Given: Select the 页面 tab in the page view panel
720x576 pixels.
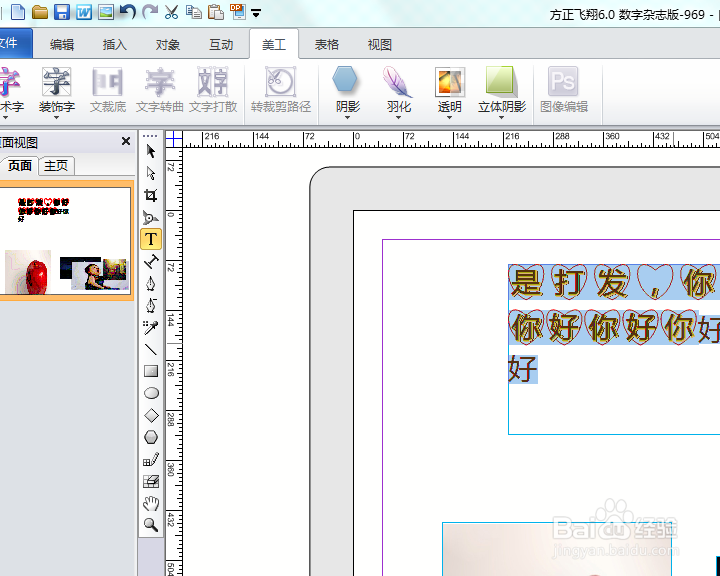Looking at the screenshot, I should (x=19, y=165).
